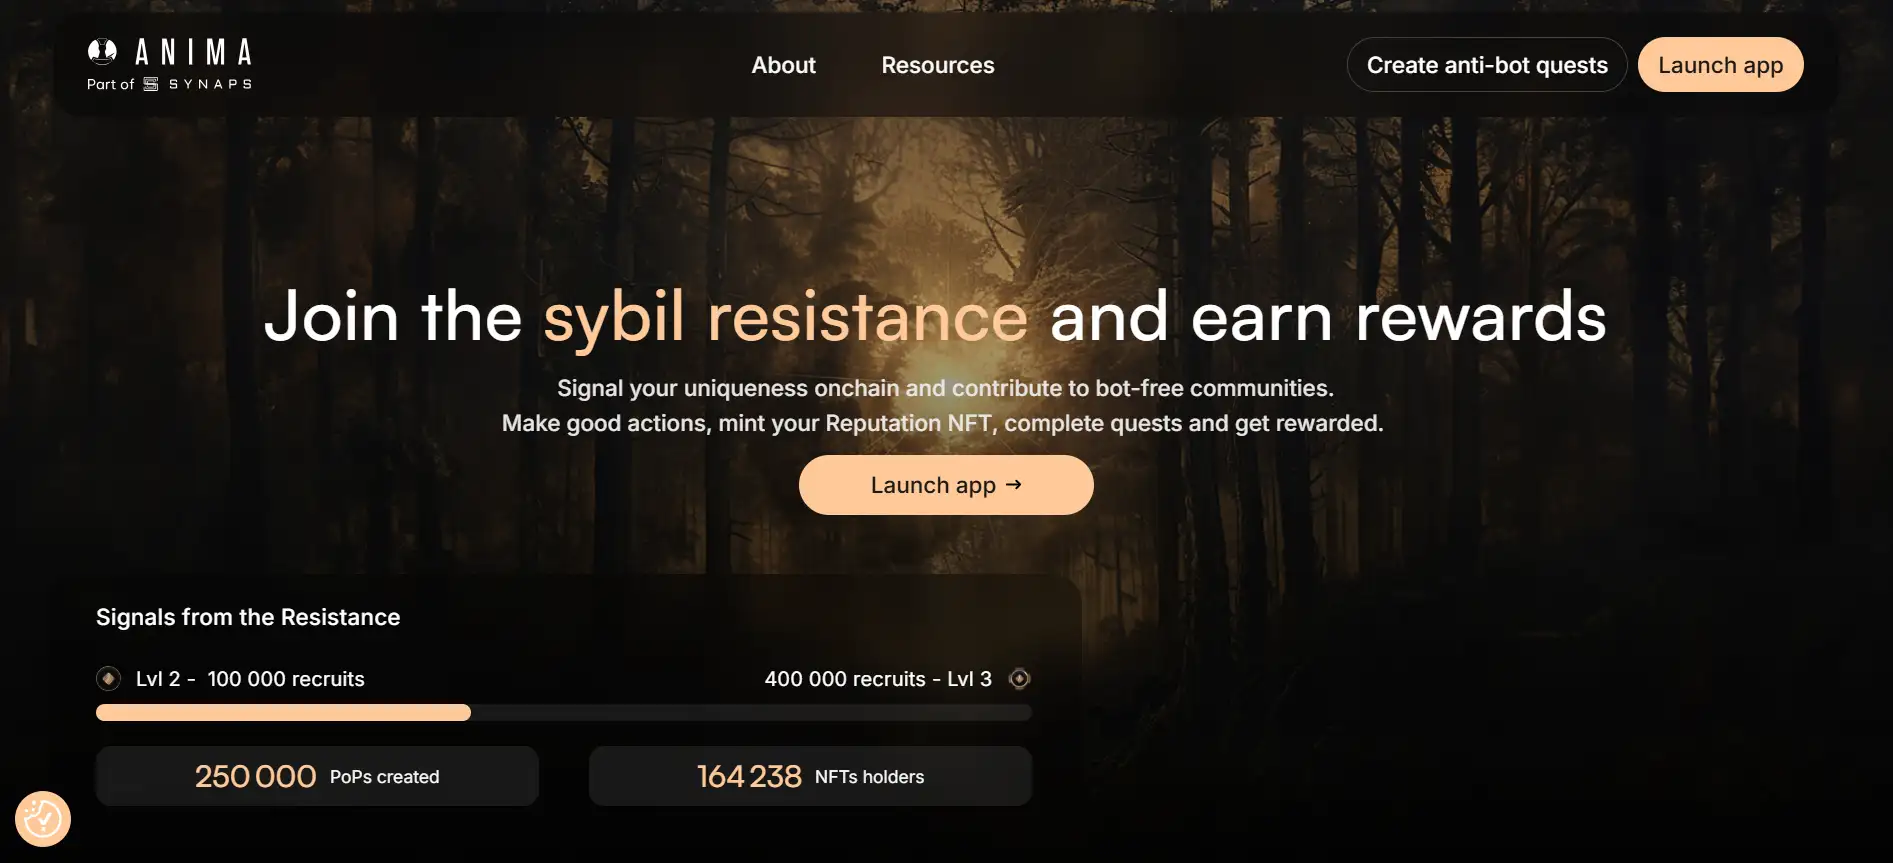Click the 400 000 recruits - Lvl 3 label
This screenshot has height=863, width=1893.
point(878,679)
